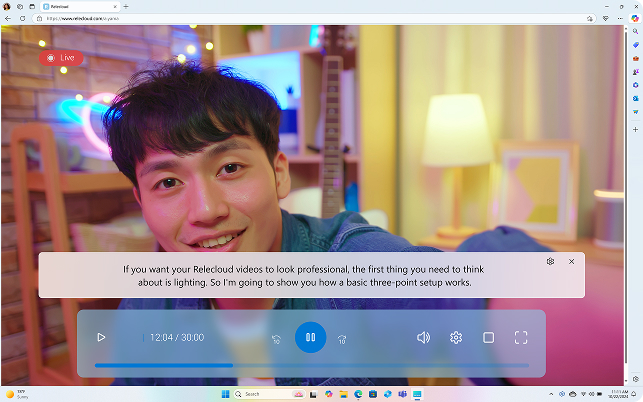
Task: Pause the video with the blue button
Action: coord(310,337)
